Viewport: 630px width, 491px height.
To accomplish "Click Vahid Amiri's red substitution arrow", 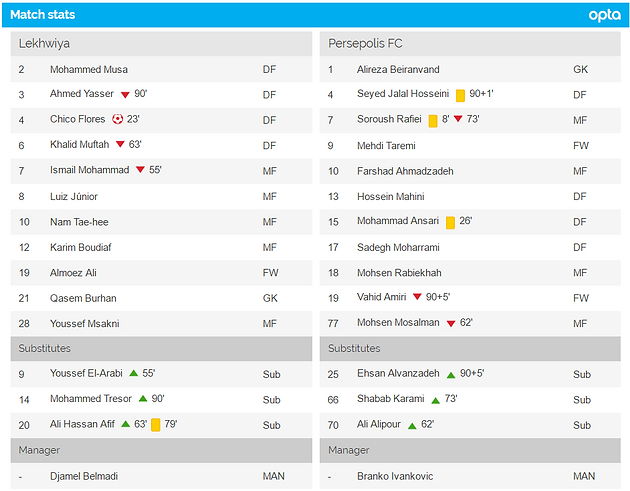I will 417,297.
